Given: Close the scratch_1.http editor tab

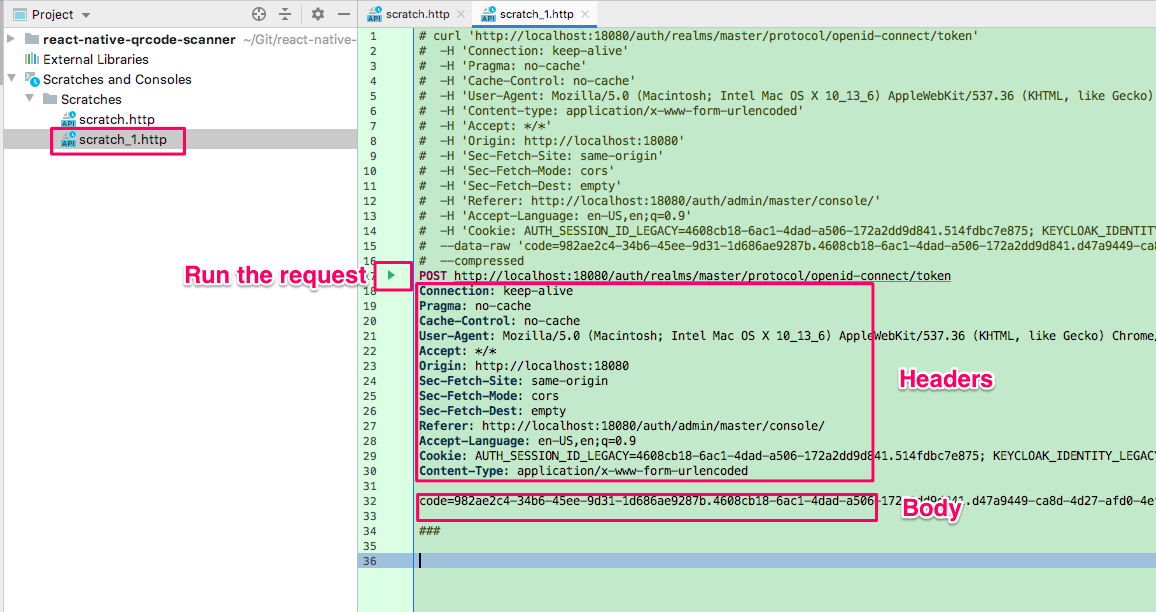Looking at the screenshot, I should point(585,14).
